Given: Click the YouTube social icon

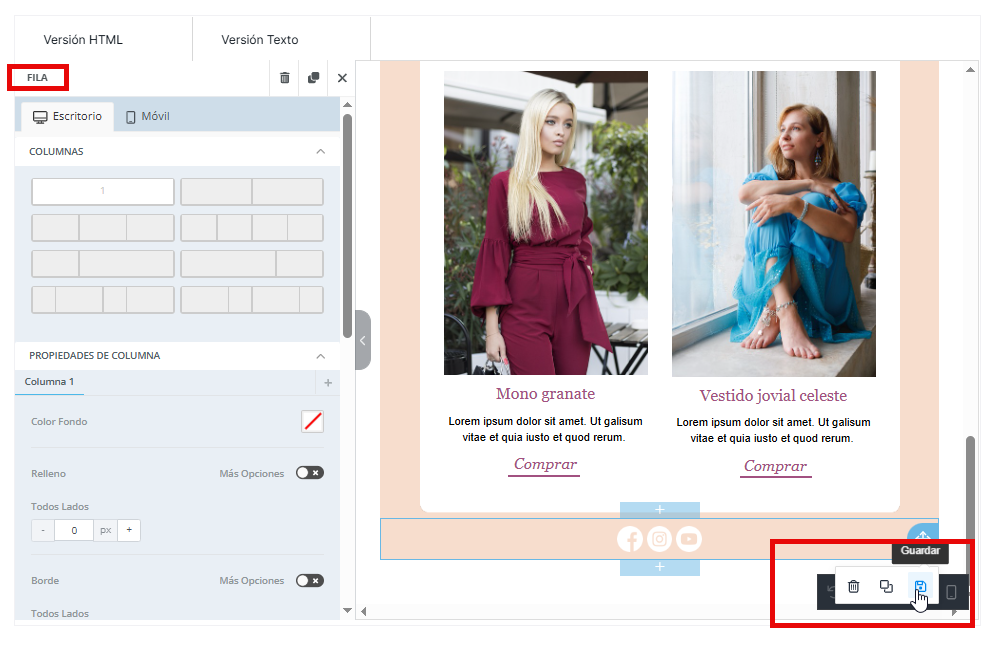Looking at the screenshot, I should pos(688,540).
